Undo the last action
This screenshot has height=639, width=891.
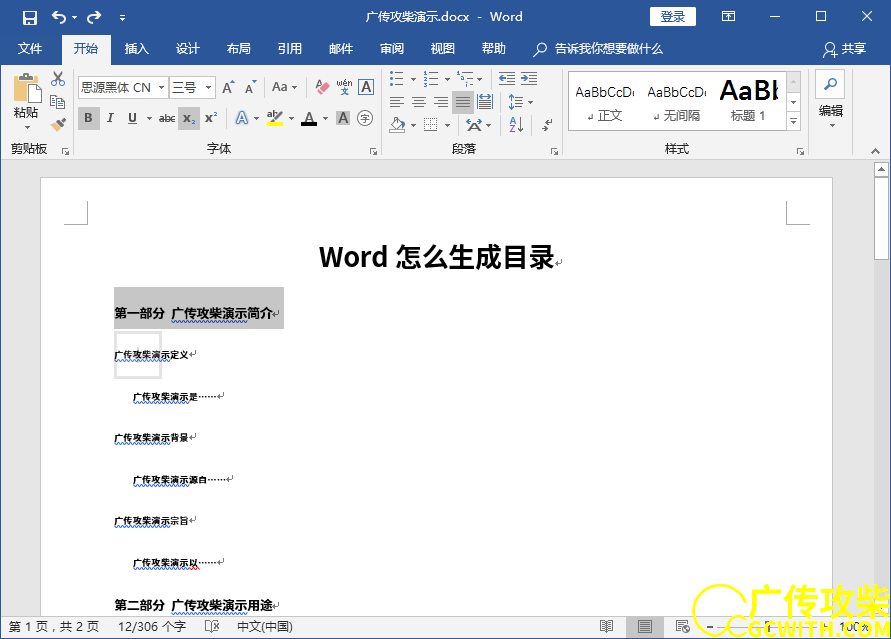[x=59, y=17]
